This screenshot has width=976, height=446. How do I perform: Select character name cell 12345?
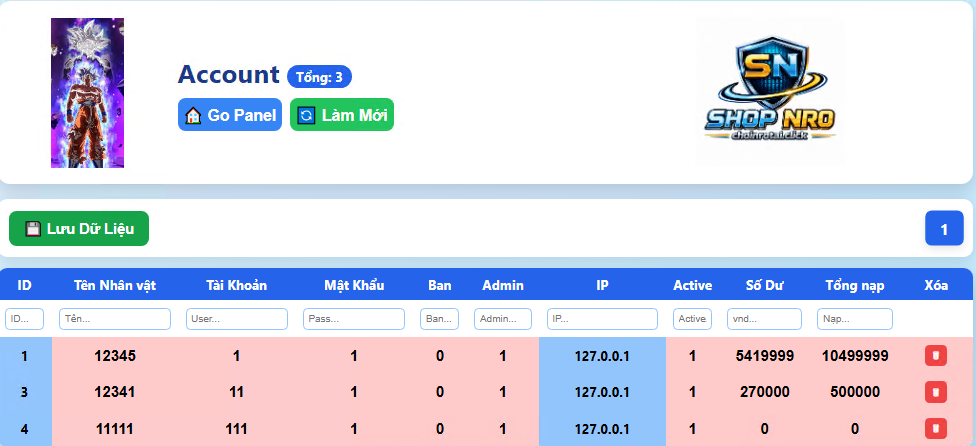(x=115, y=356)
